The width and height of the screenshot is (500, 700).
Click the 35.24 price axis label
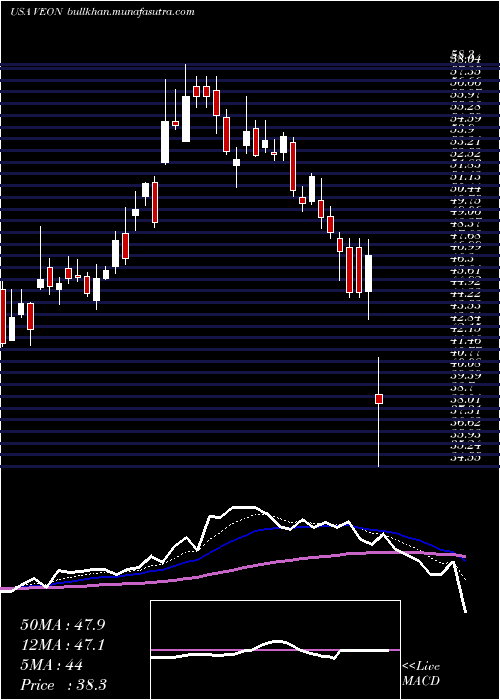[465, 446]
